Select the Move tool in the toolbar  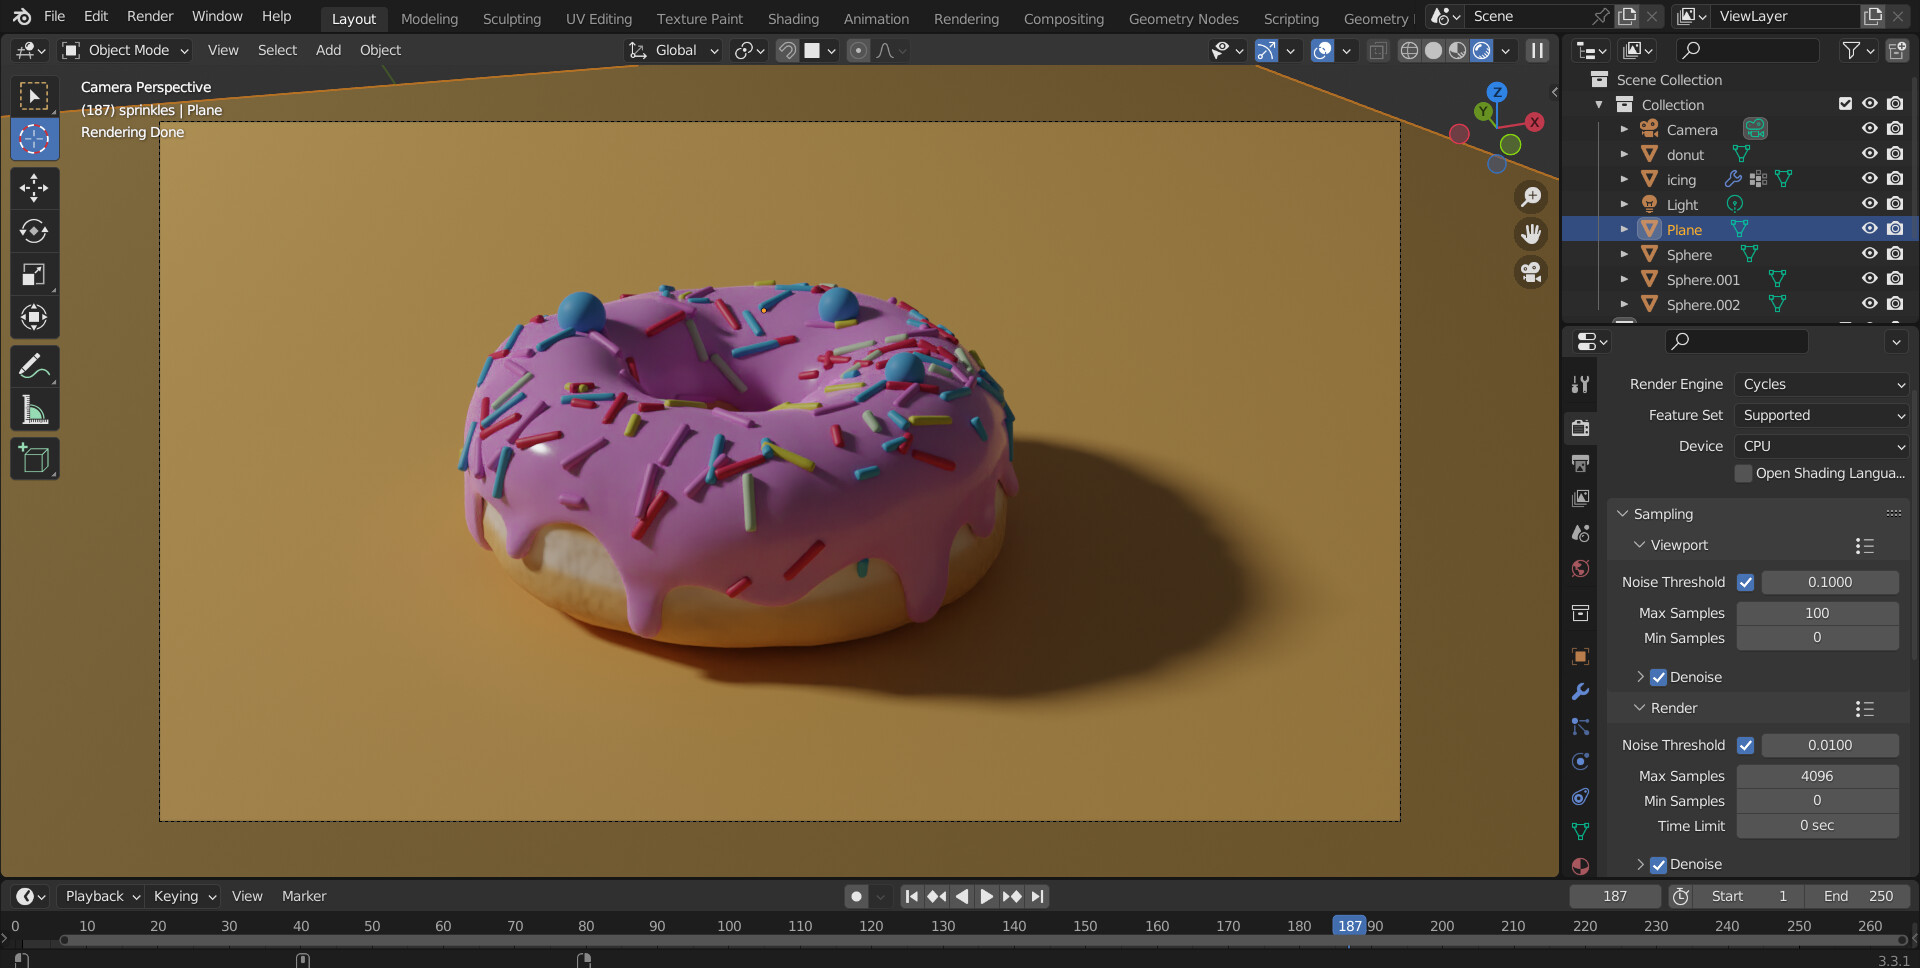pyautogui.click(x=34, y=188)
